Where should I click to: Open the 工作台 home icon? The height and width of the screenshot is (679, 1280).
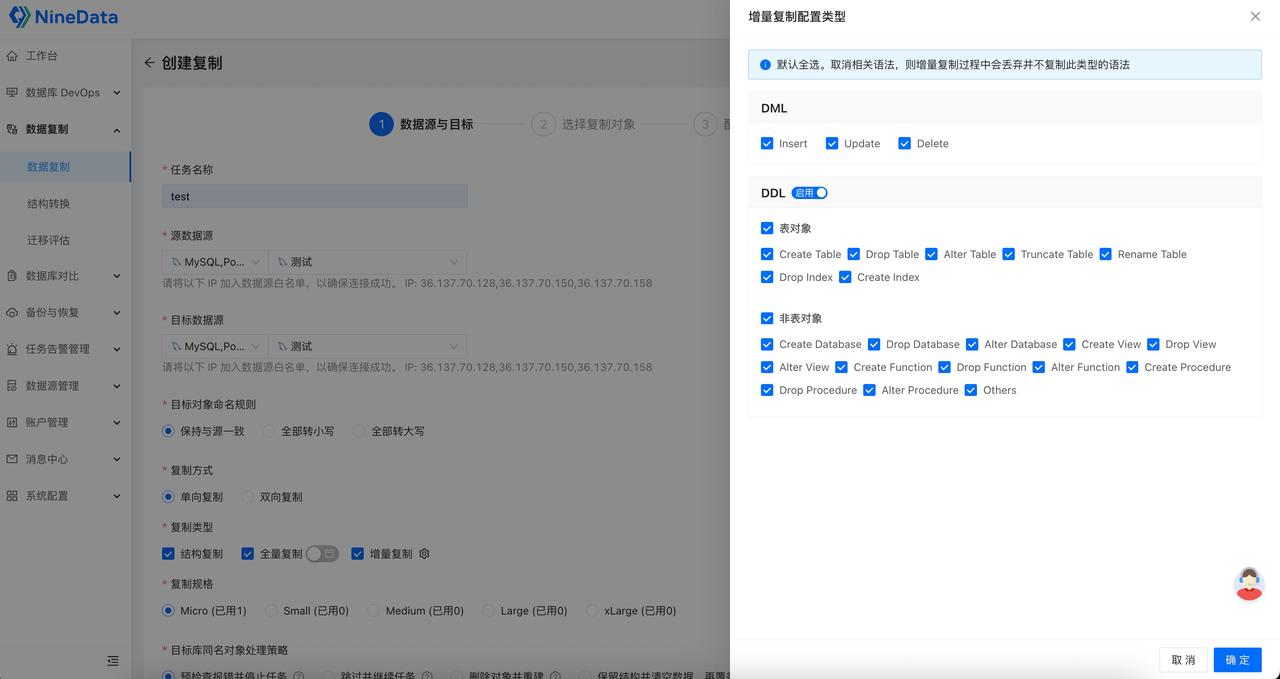point(12,56)
